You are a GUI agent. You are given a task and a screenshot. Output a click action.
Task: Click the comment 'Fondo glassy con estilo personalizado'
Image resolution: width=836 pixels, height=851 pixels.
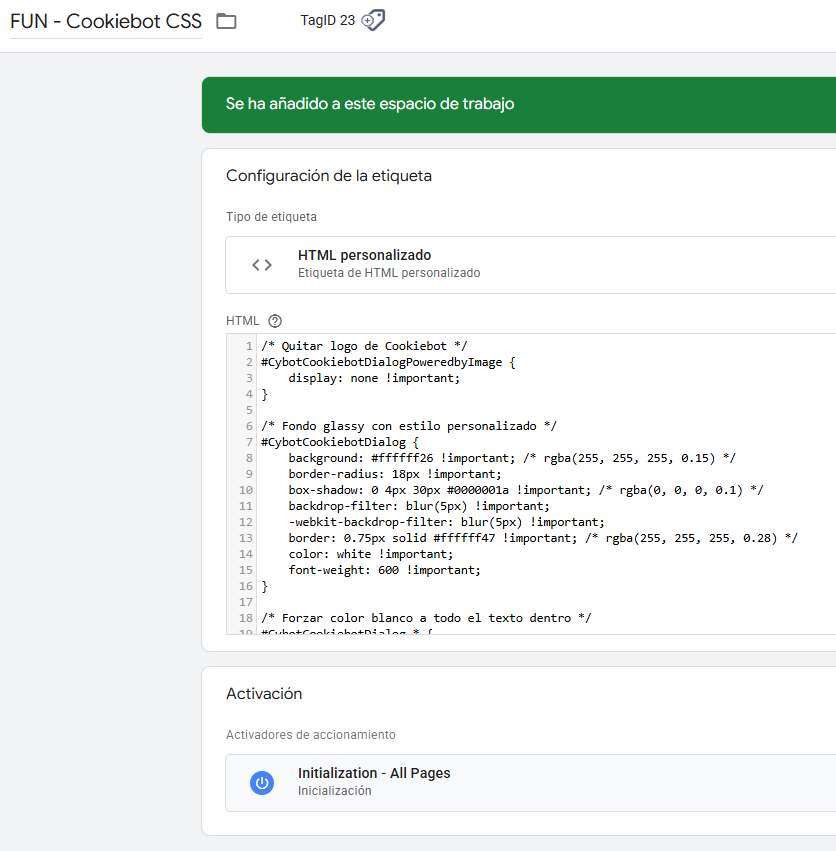pos(409,426)
